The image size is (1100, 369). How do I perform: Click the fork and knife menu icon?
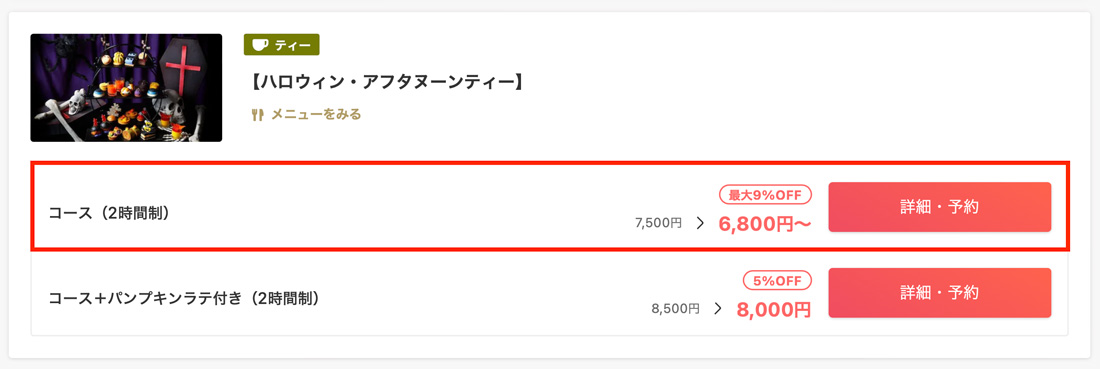(x=257, y=114)
